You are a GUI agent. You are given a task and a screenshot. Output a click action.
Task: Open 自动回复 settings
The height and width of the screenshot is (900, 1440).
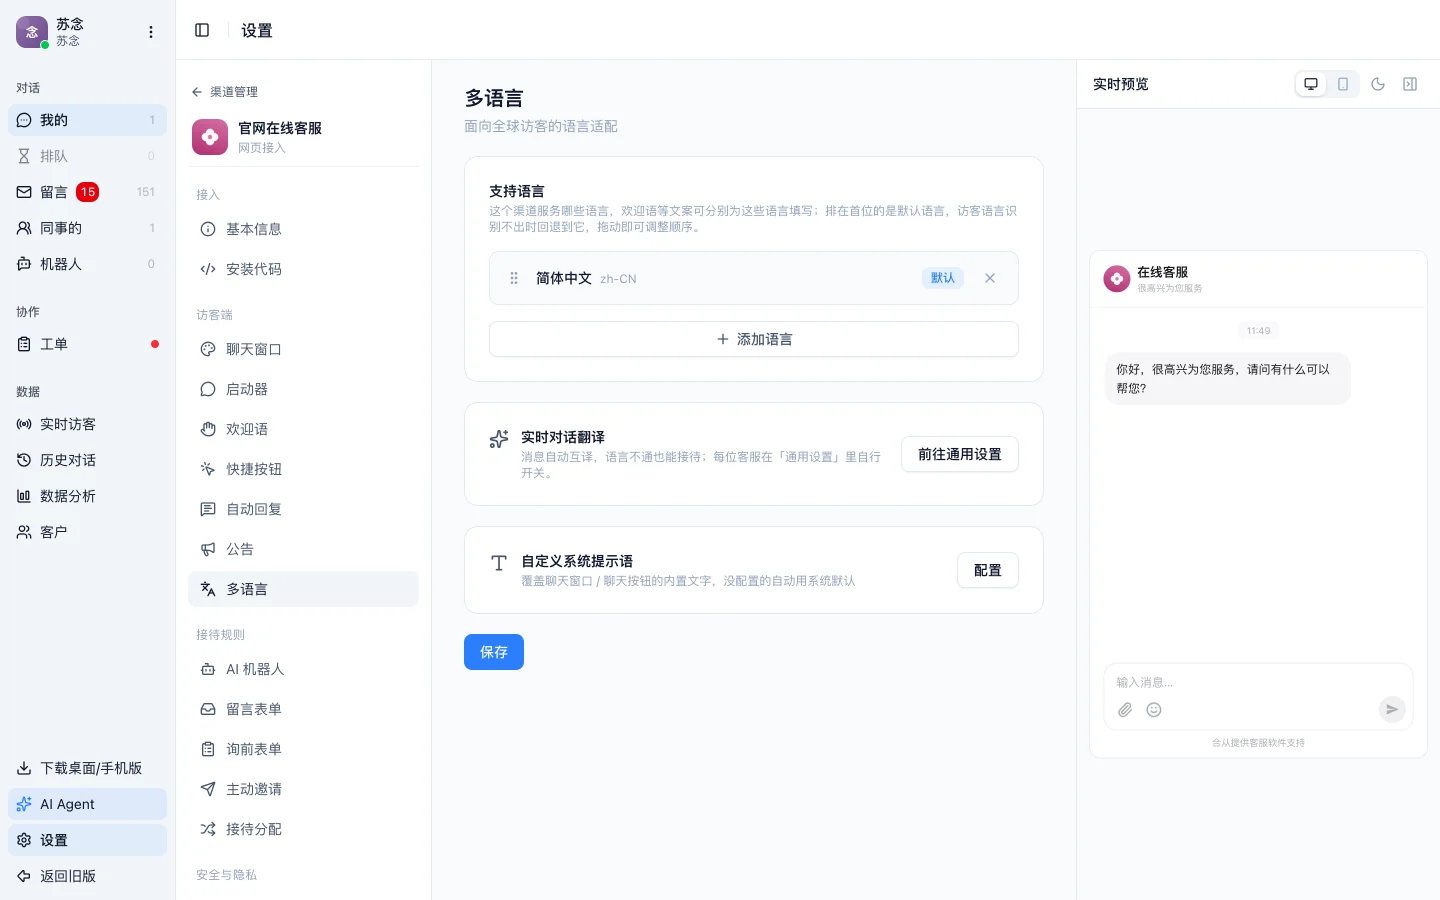(303, 509)
